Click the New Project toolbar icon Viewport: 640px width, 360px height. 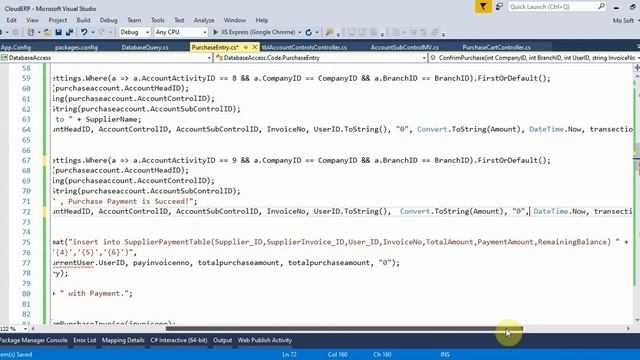pos(31,32)
